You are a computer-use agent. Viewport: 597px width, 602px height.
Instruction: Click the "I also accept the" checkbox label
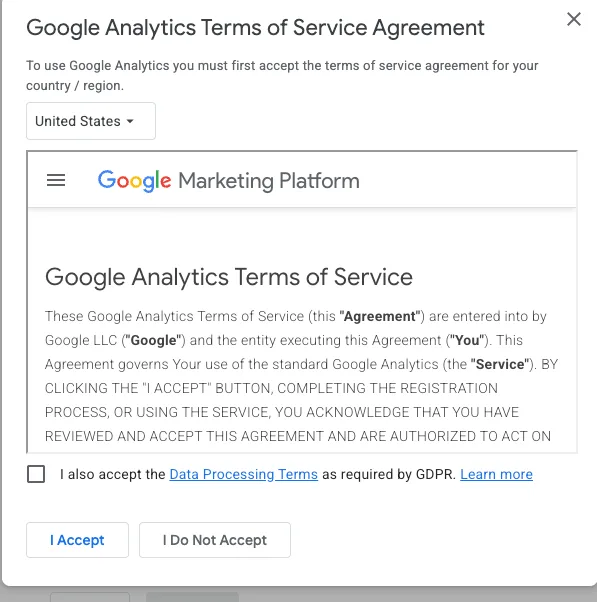[112, 474]
